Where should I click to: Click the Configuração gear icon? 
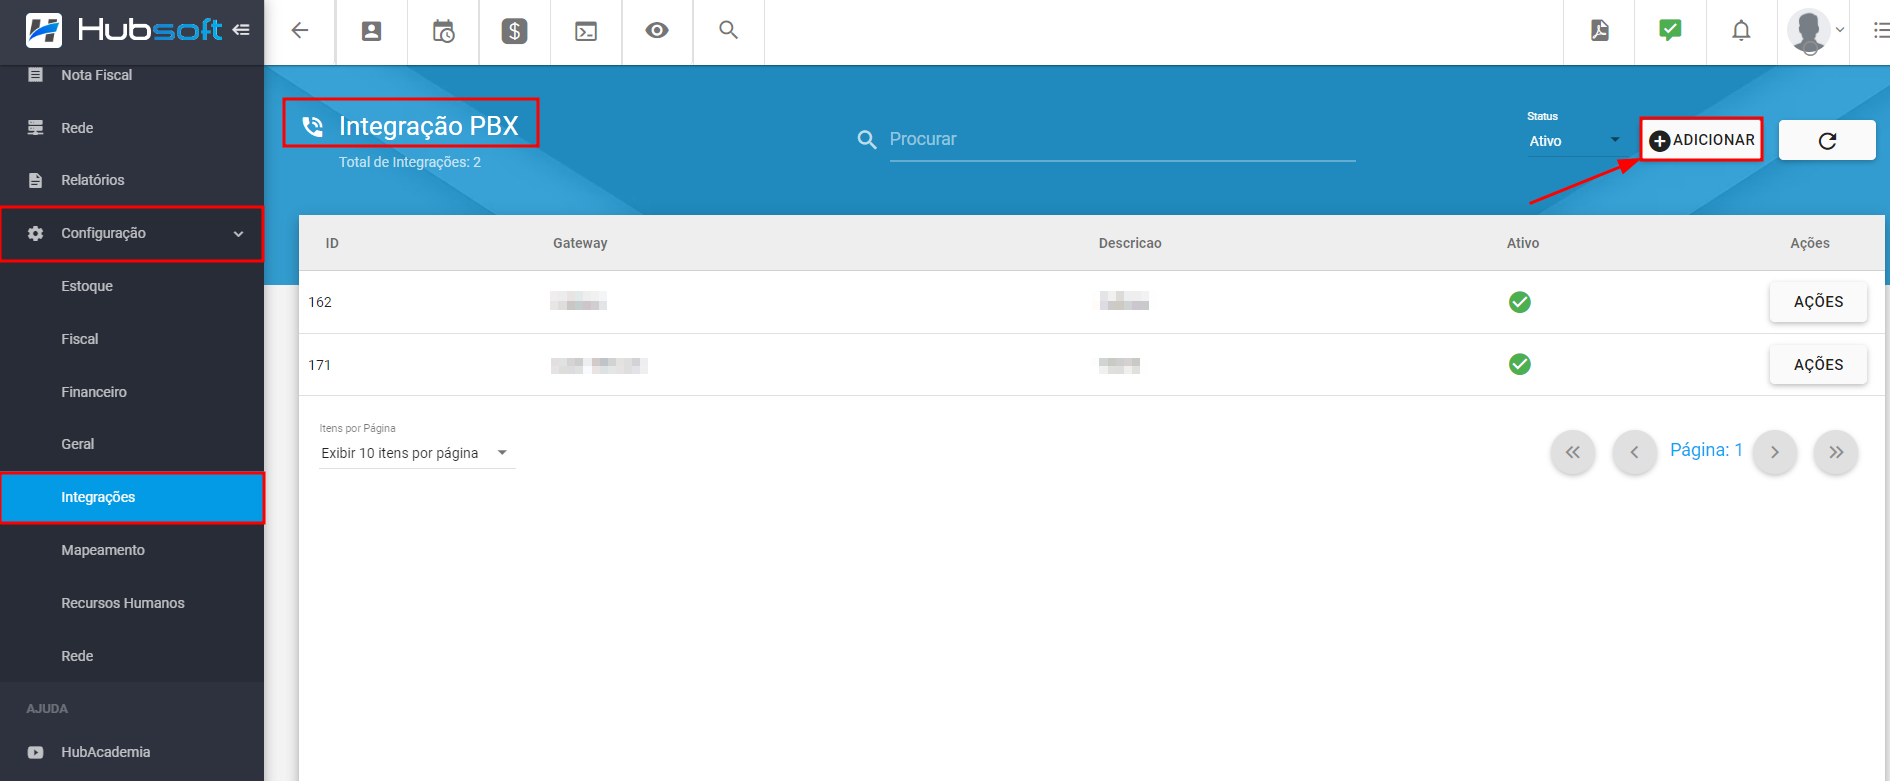(x=36, y=233)
